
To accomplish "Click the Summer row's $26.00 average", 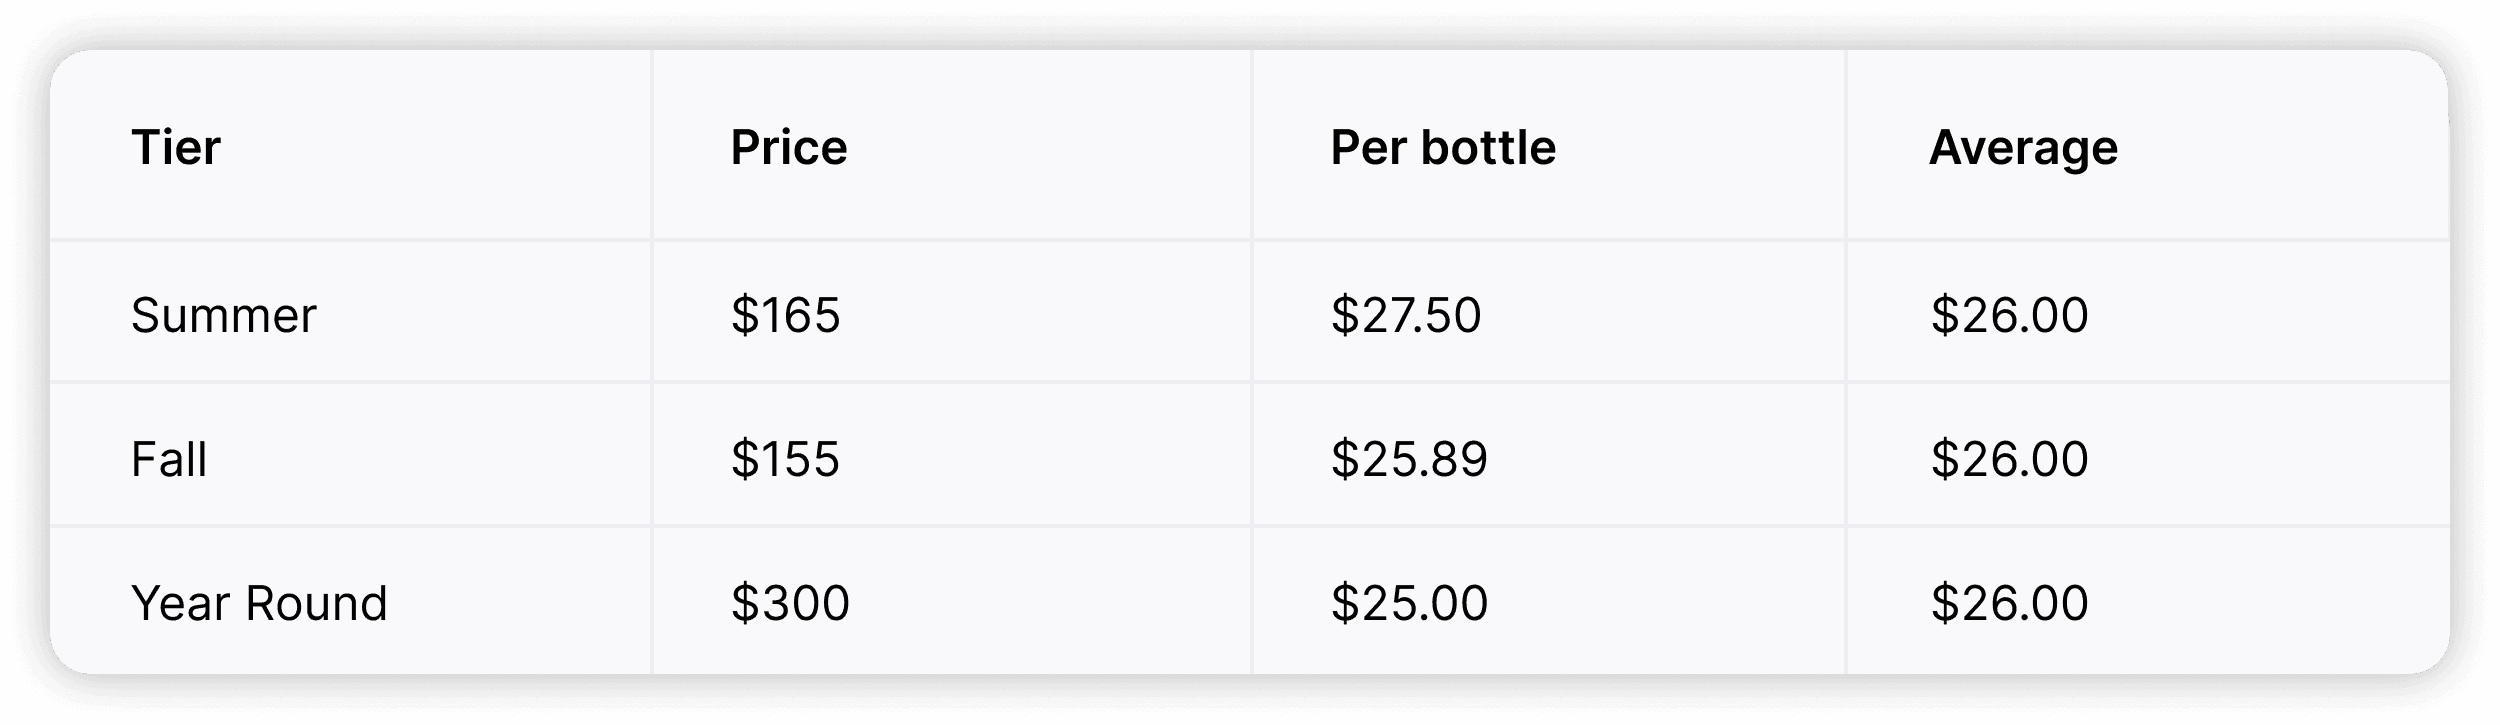I will pos(2009,316).
